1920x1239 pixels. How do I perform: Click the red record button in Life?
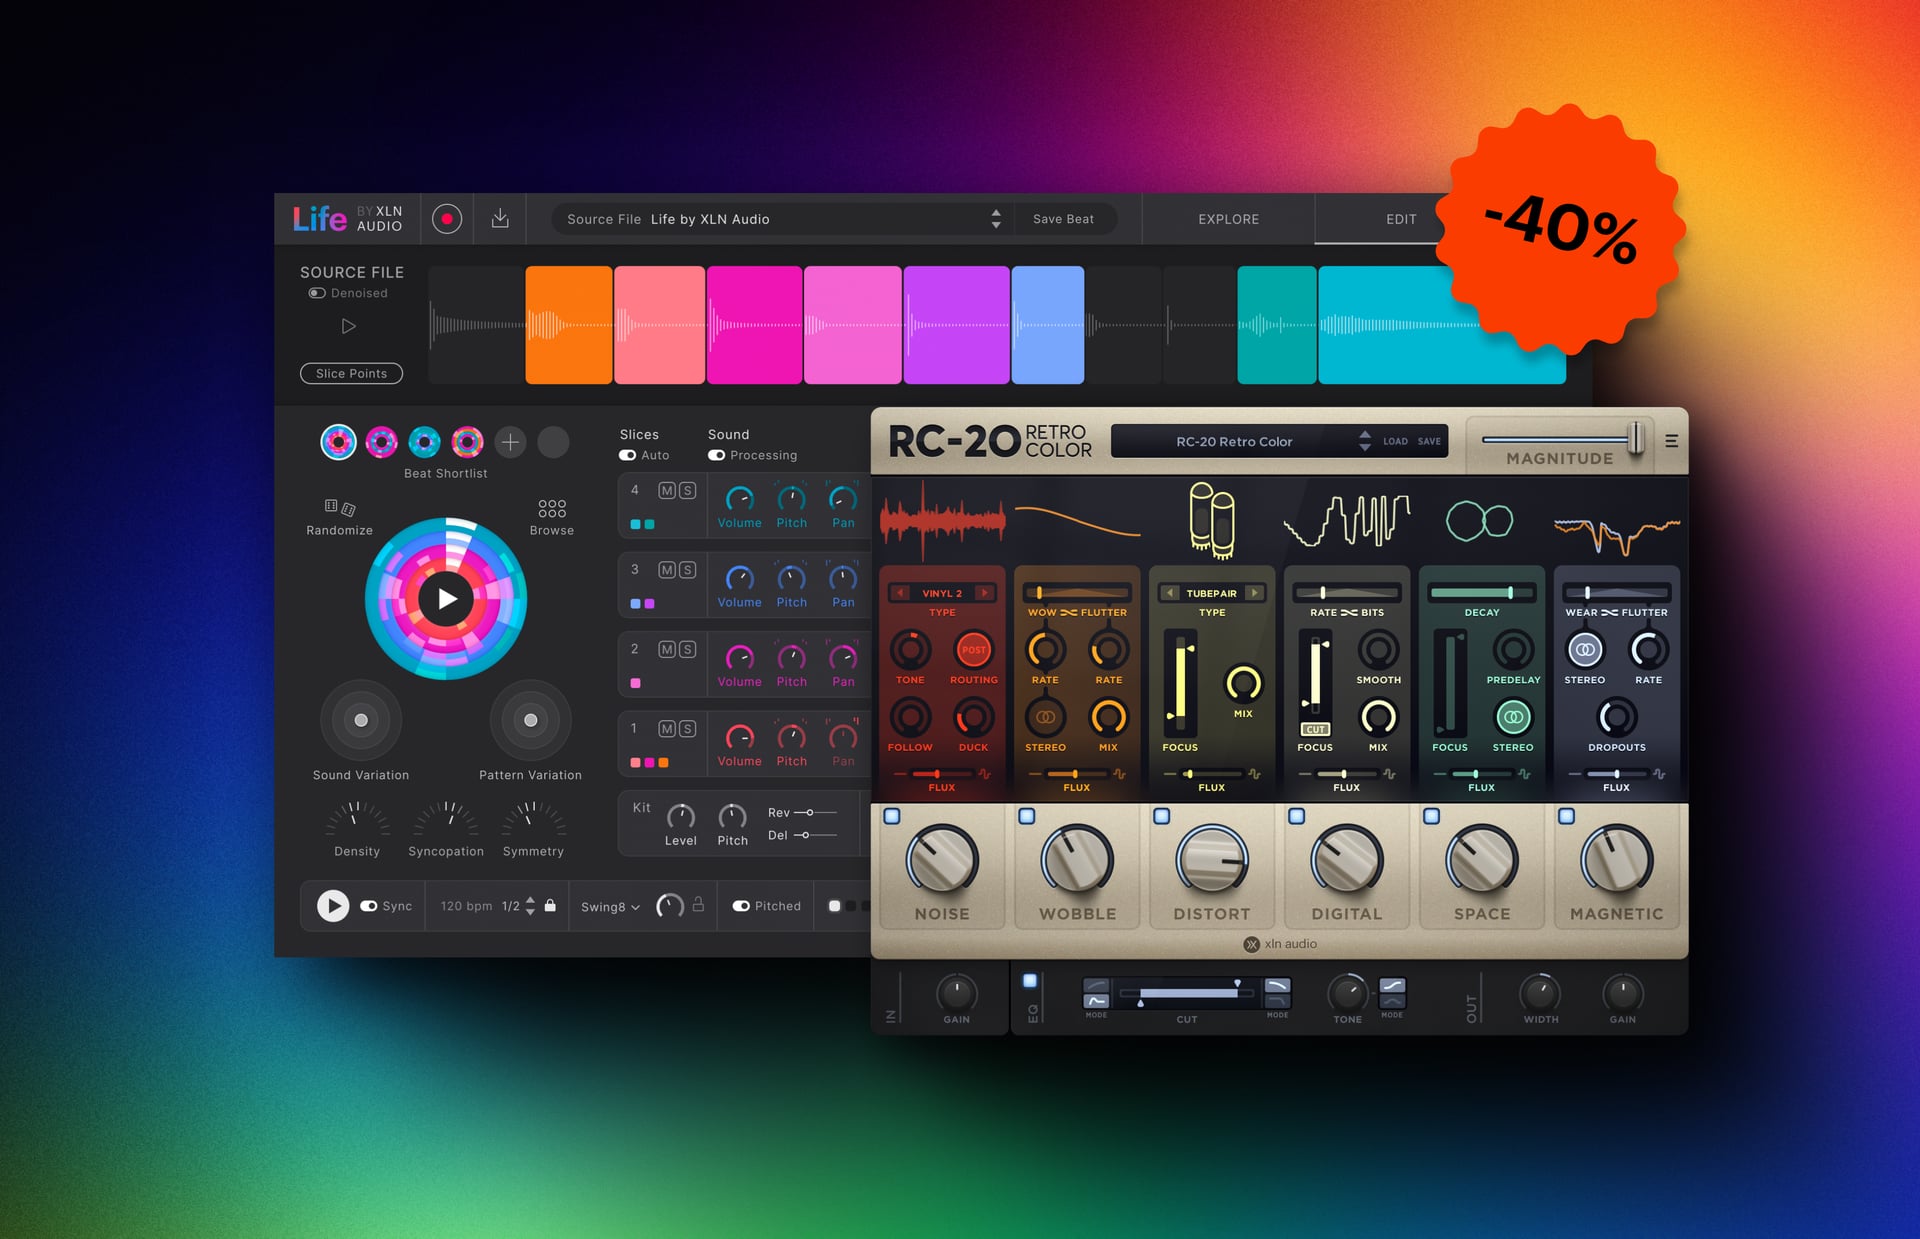click(x=447, y=219)
